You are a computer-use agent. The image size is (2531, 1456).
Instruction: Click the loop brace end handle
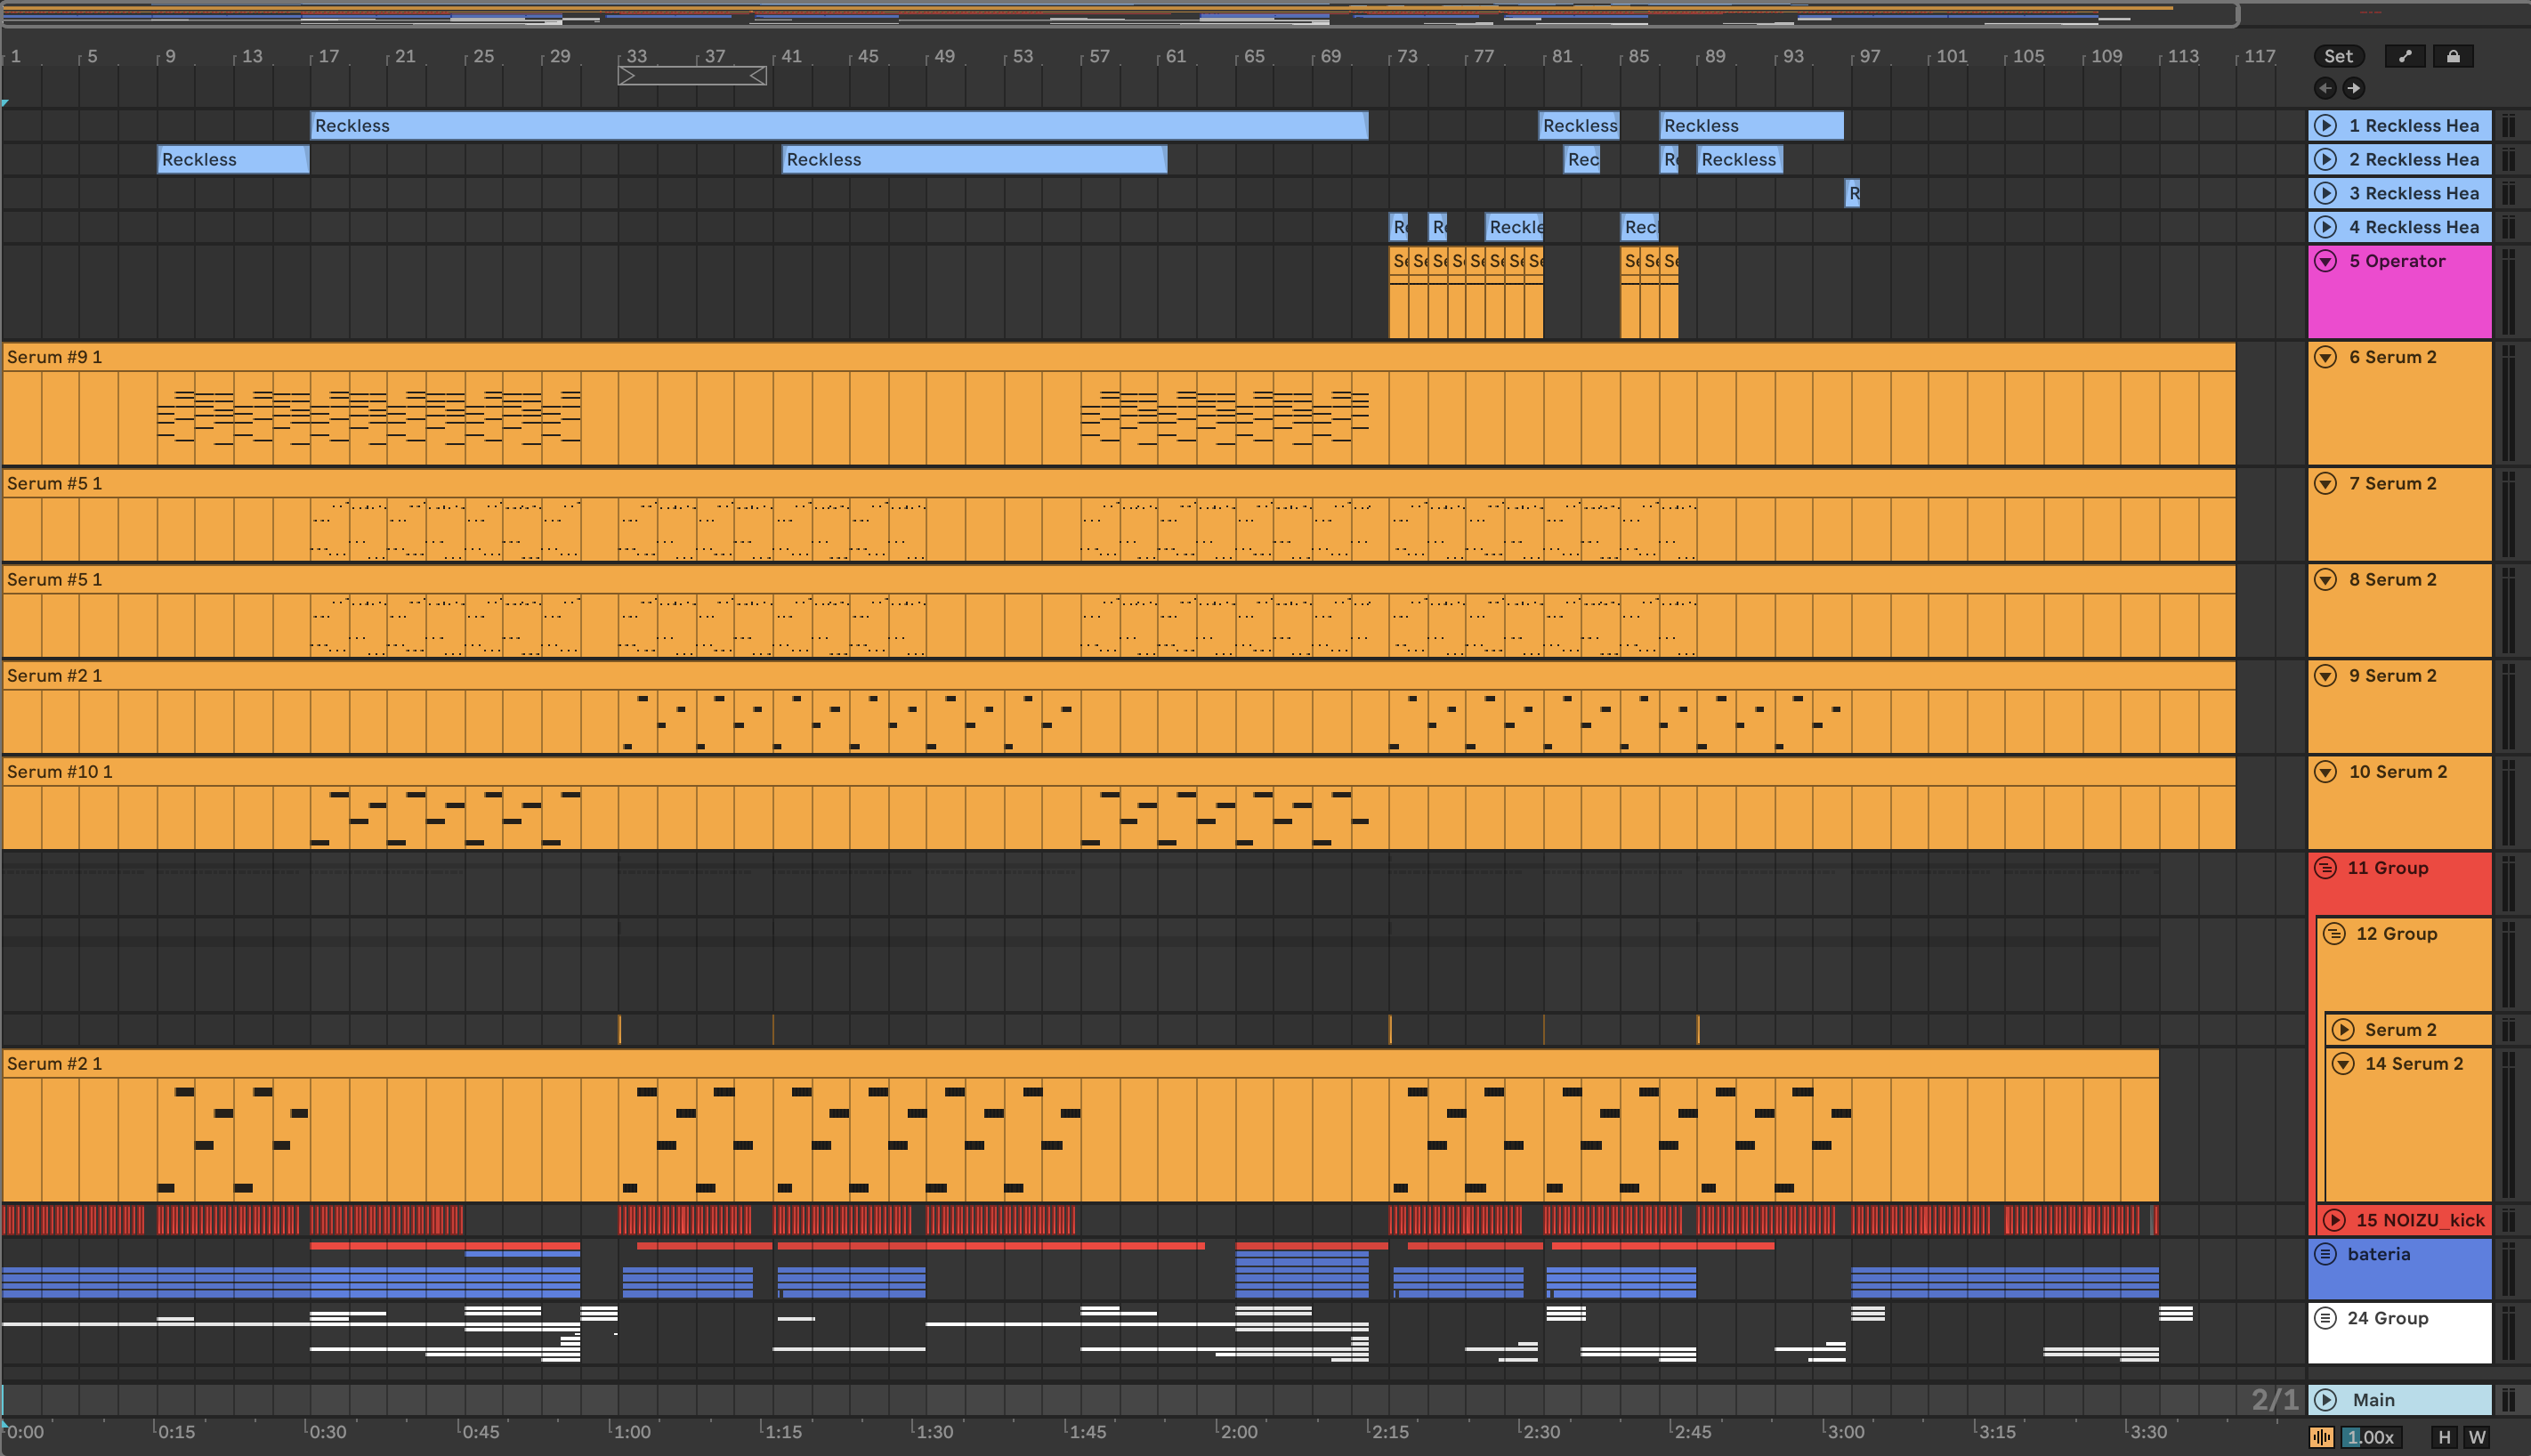(x=759, y=76)
